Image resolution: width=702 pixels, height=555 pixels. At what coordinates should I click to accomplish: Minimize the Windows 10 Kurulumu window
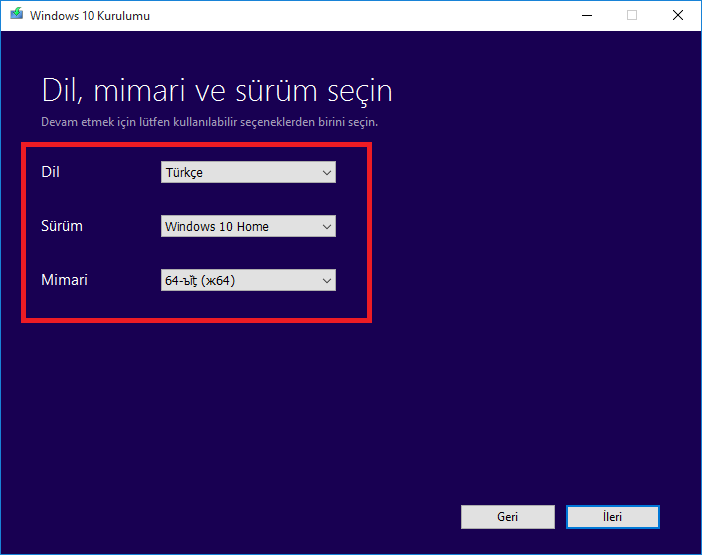coord(587,15)
